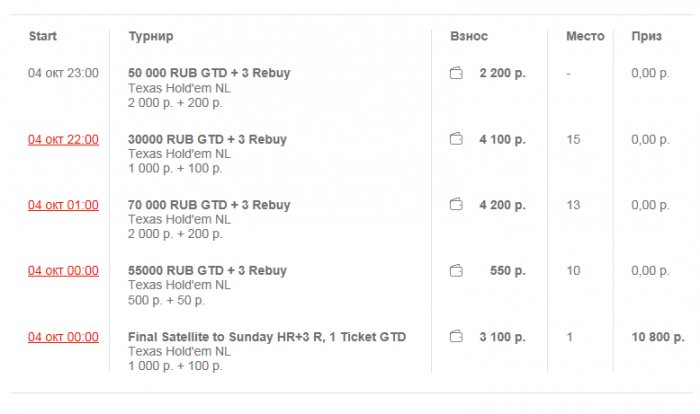
Task: Click the Приз column header
Action: click(x=646, y=37)
